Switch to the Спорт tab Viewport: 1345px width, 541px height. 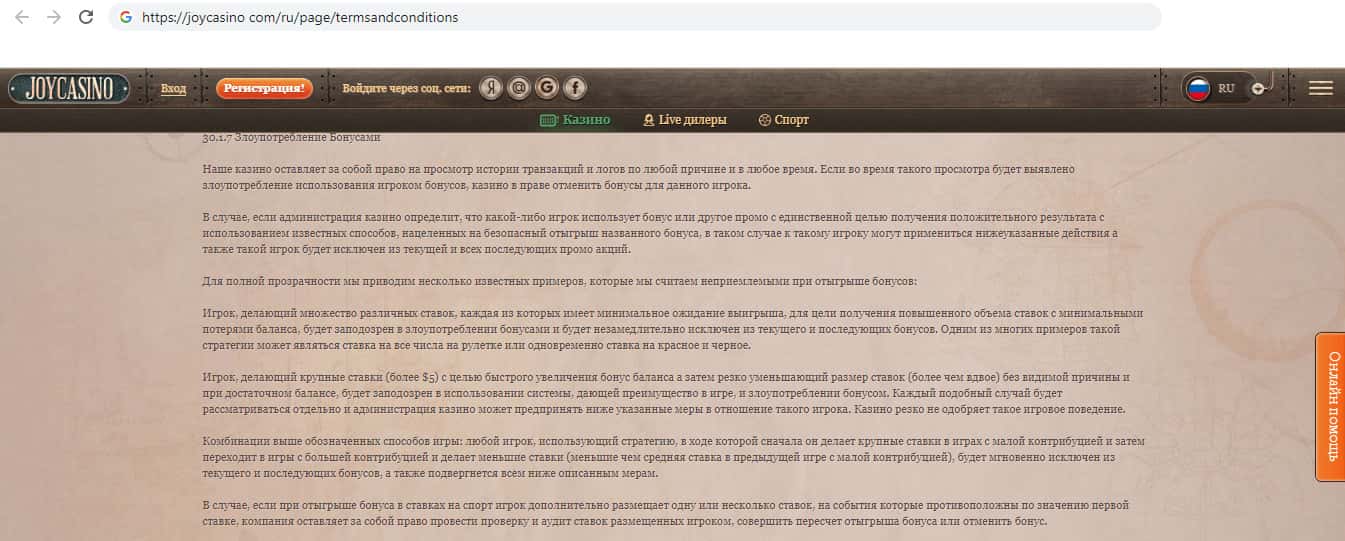point(783,120)
